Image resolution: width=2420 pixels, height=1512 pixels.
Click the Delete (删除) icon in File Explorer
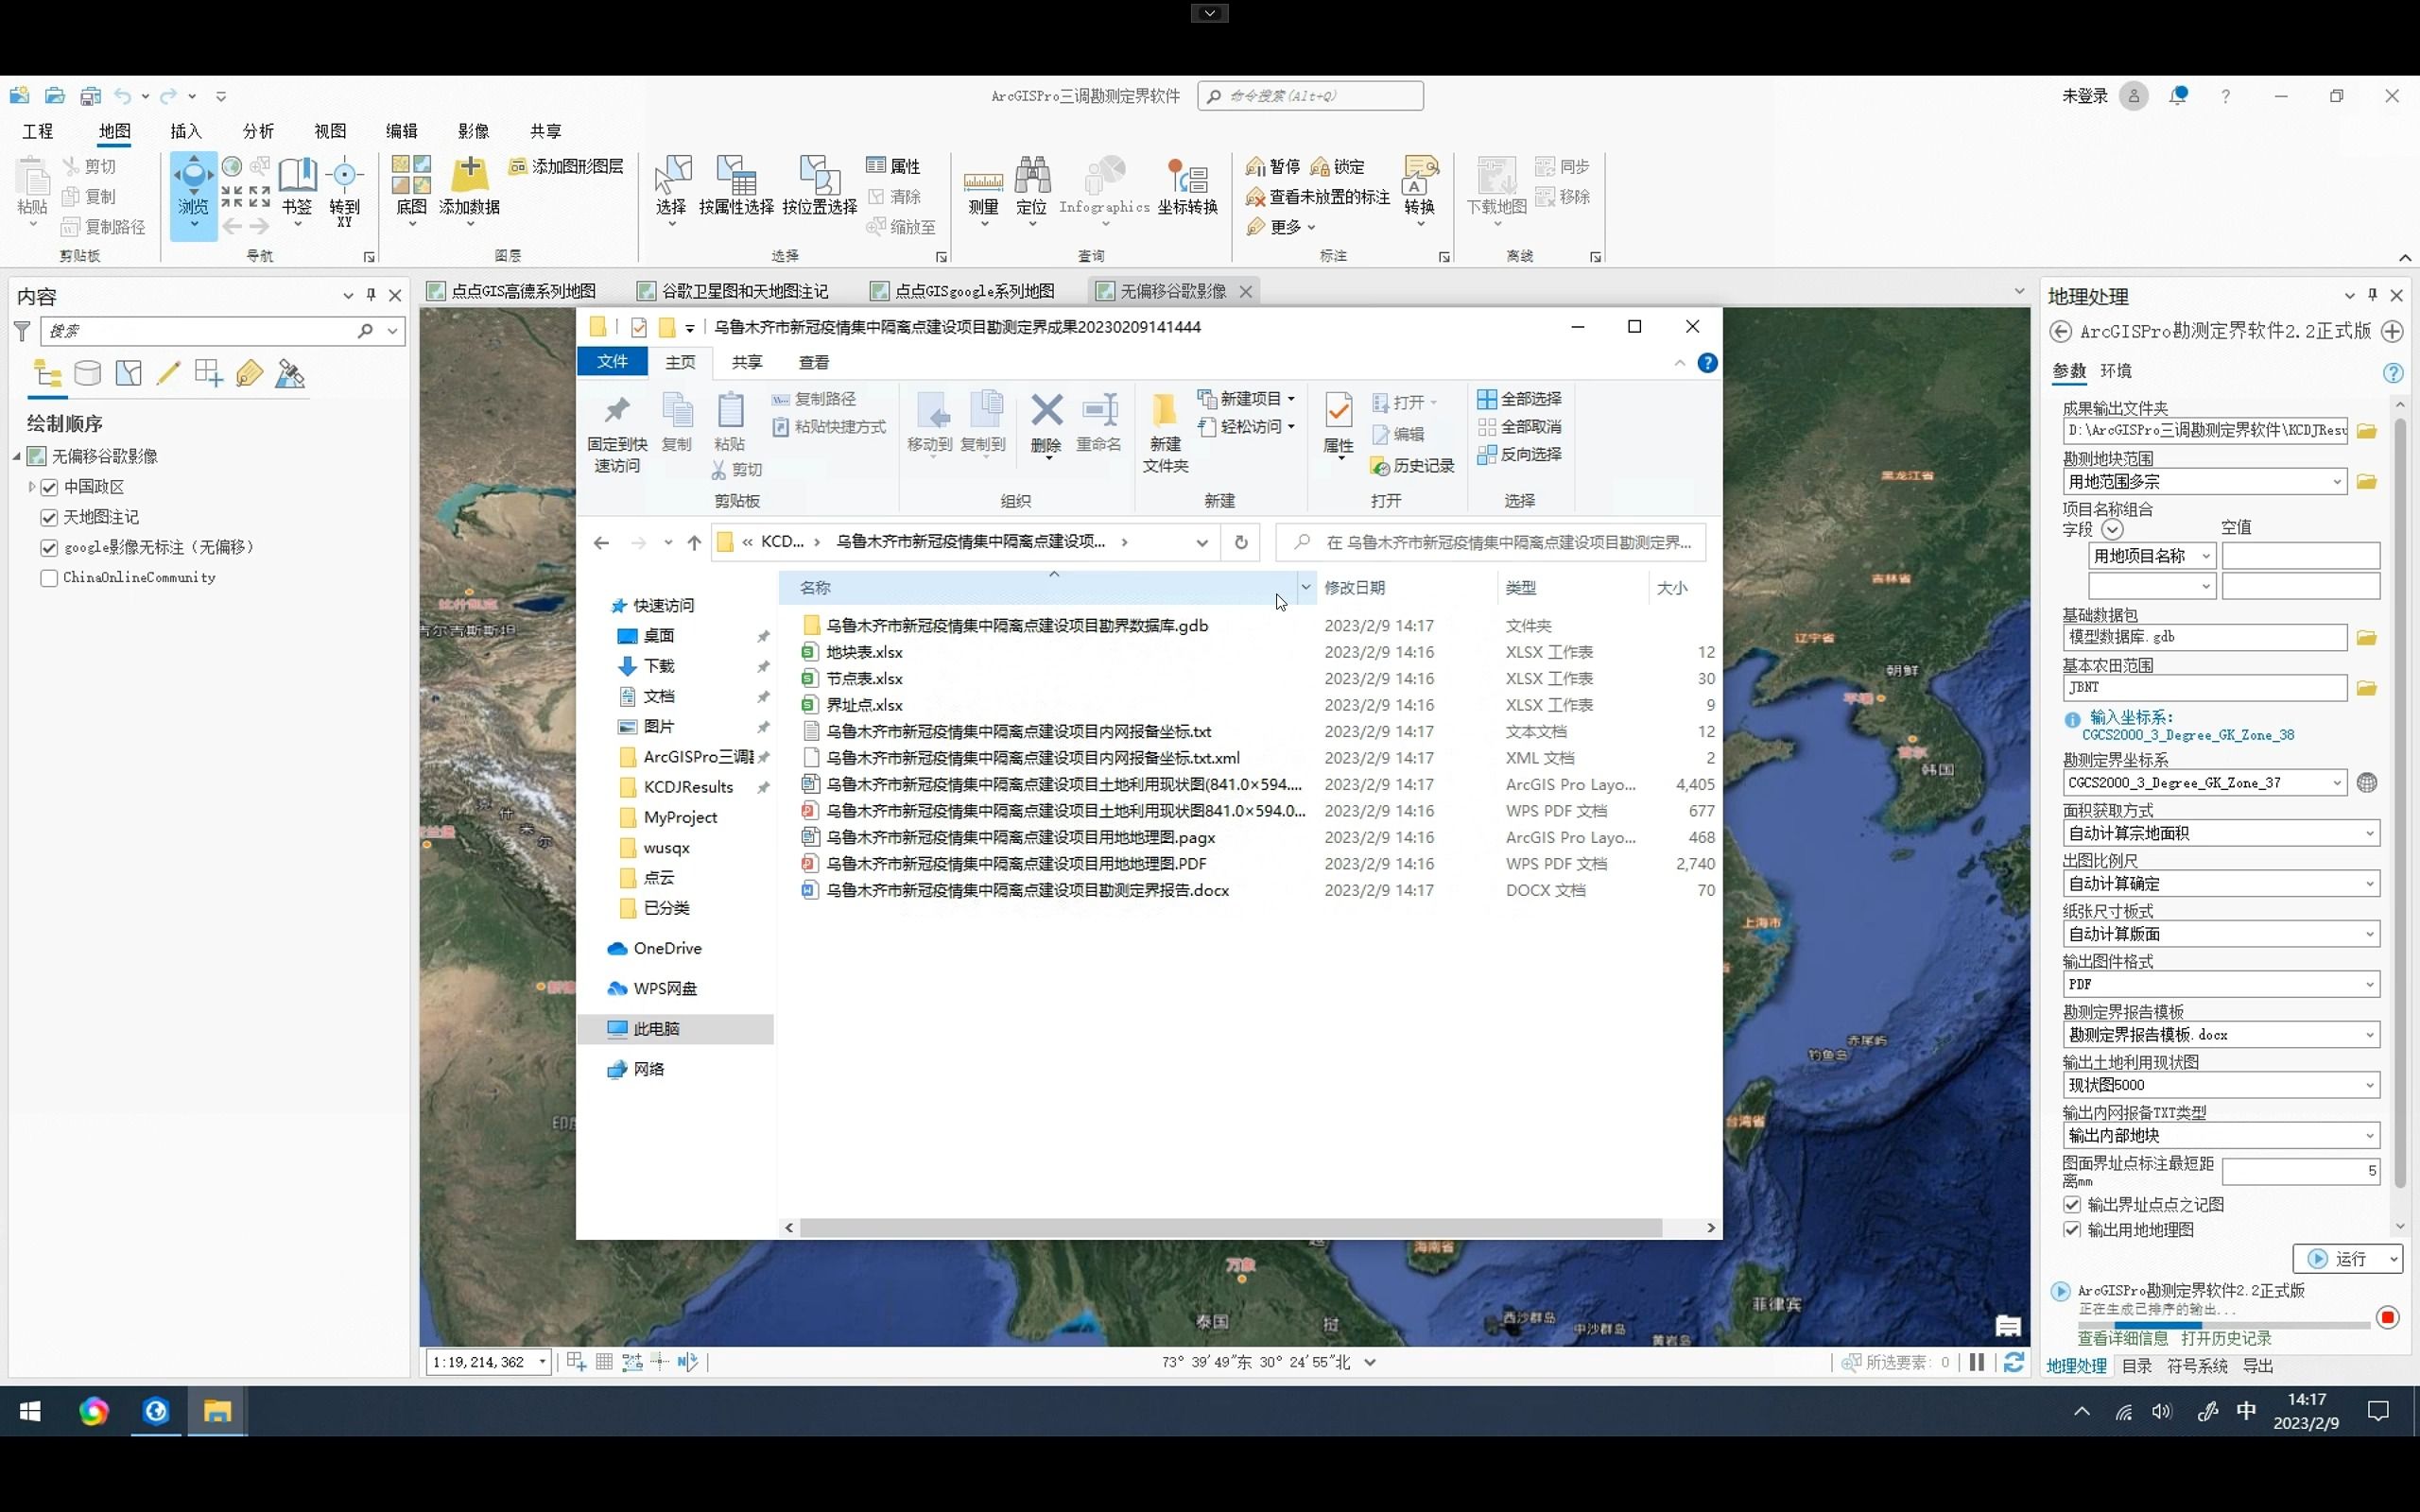[x=1046, y=412]
